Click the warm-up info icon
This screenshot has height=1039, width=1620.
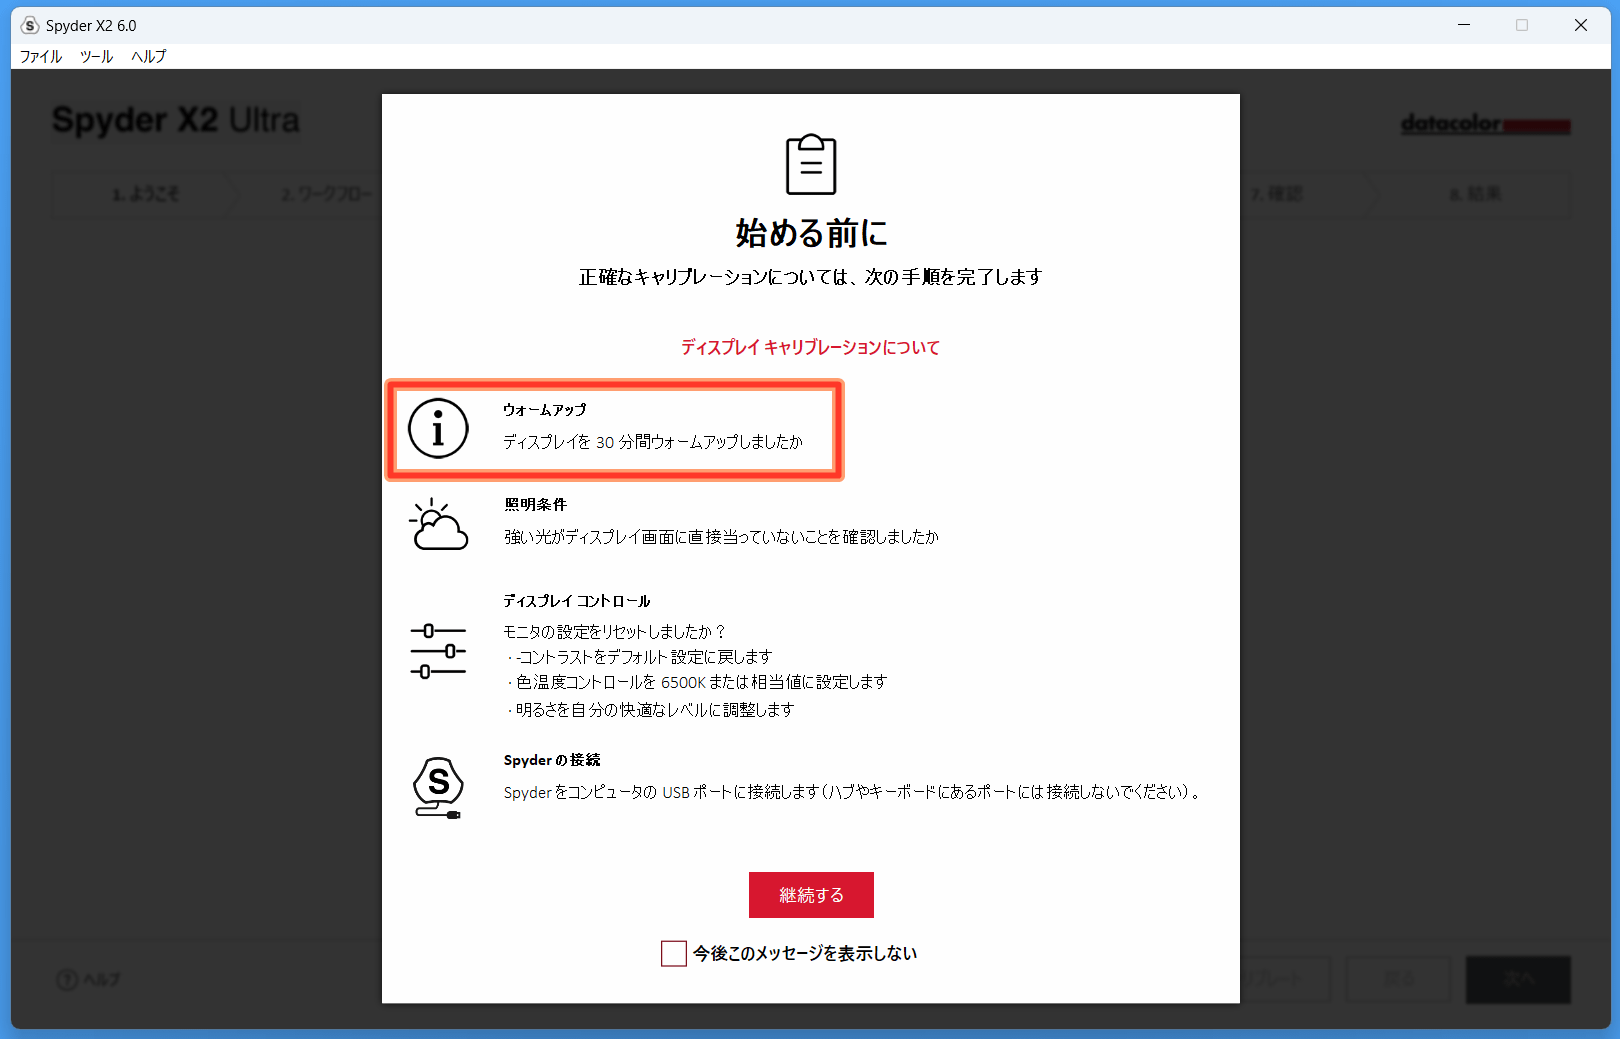(438, 429)
